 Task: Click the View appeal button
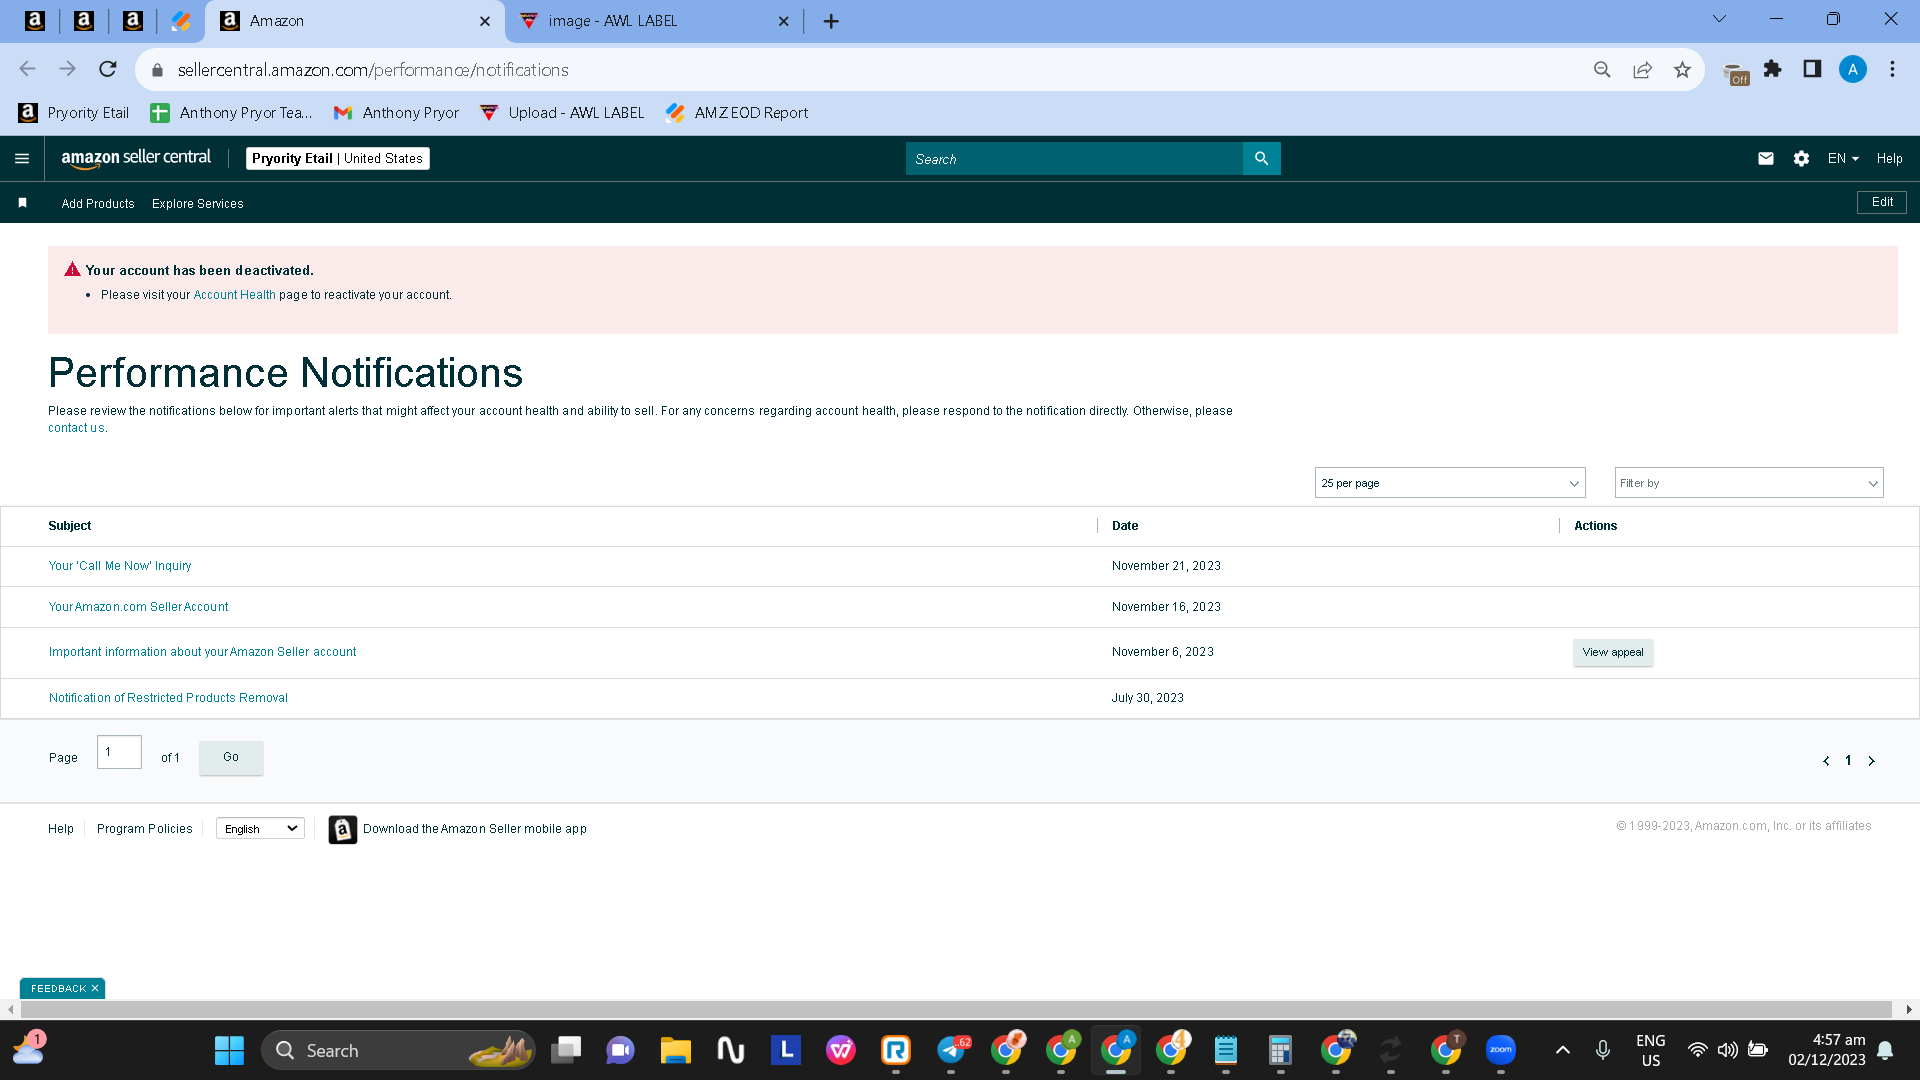pyautogui.click(x=1612, y=652)
